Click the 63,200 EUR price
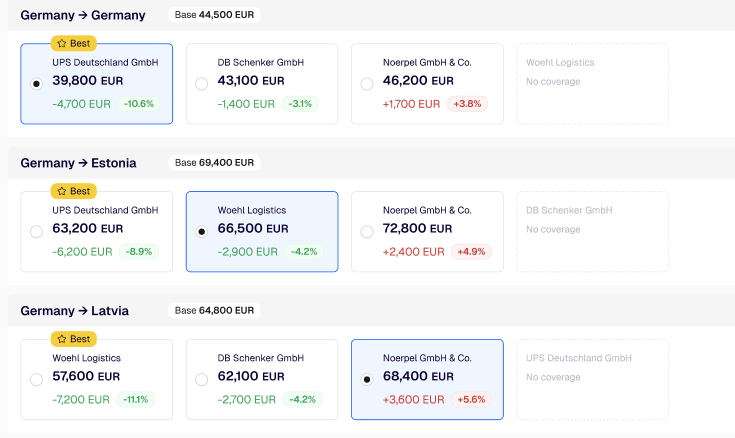The width and height of the screenshot is (735, 438). 88,228
